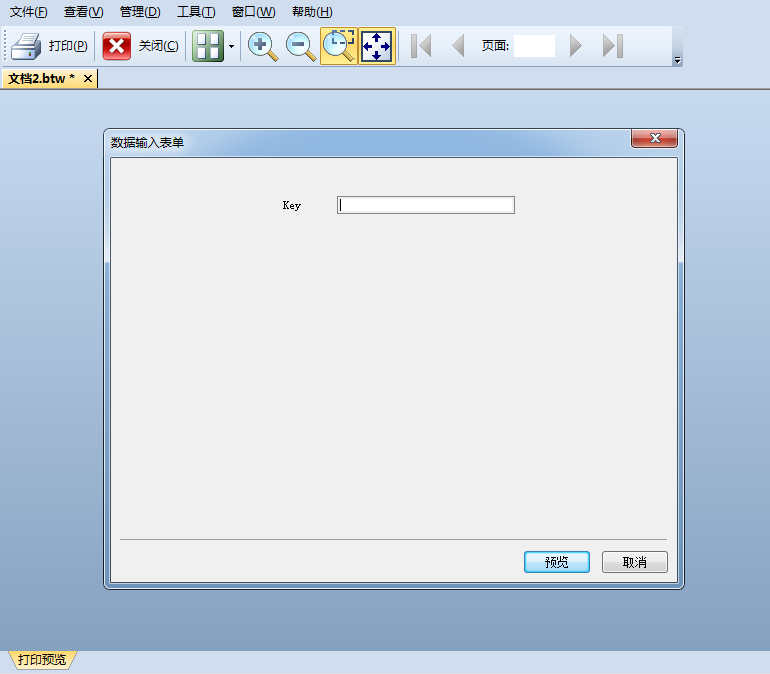Go to previous page using toolbar arrow
This screenshot has height=674, width=770.
[458, 46]
